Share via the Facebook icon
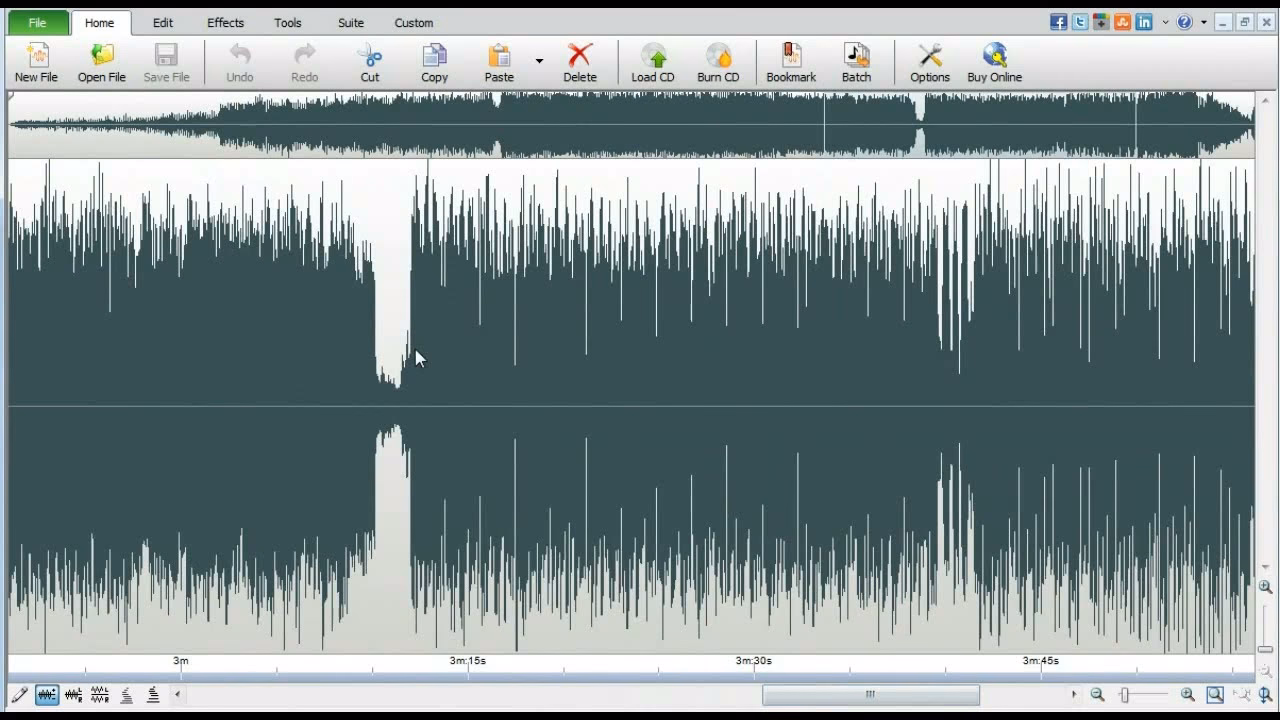 click(1059, 21)
